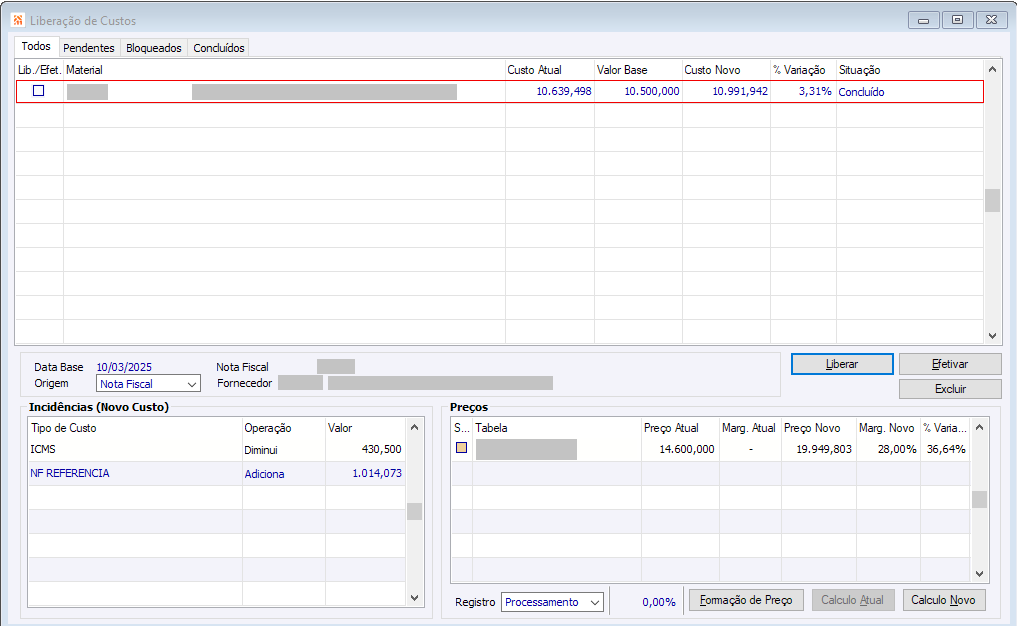Viewport: 1018px width, 626px height.
Task: Tick the Lib./Efet. checkbox in material row
Action: pos(38,91)
